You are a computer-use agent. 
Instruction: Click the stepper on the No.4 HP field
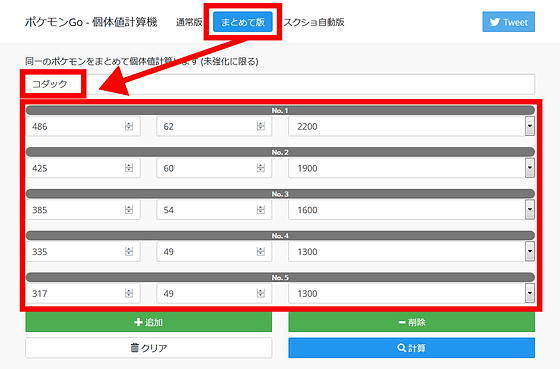[261, 251]
